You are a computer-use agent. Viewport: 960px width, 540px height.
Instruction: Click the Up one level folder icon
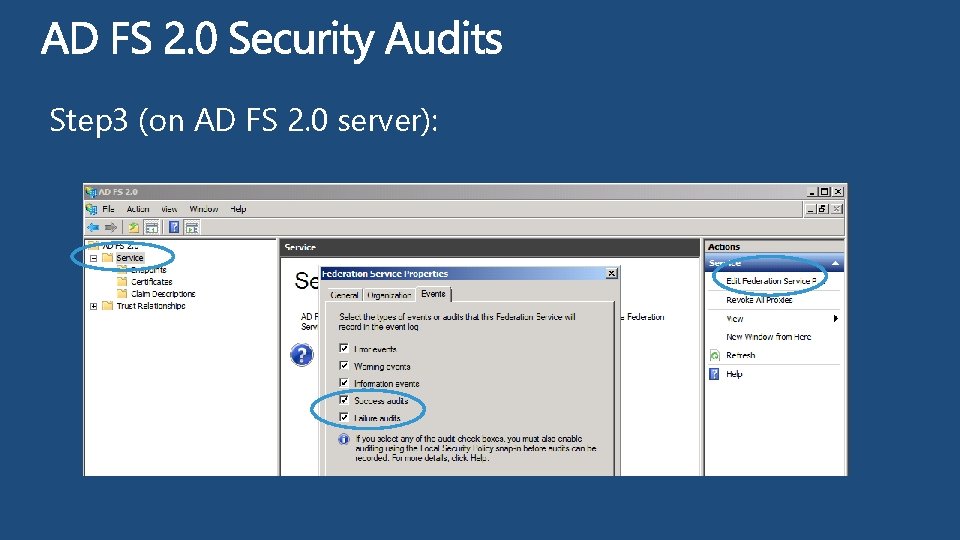(133, 228)
